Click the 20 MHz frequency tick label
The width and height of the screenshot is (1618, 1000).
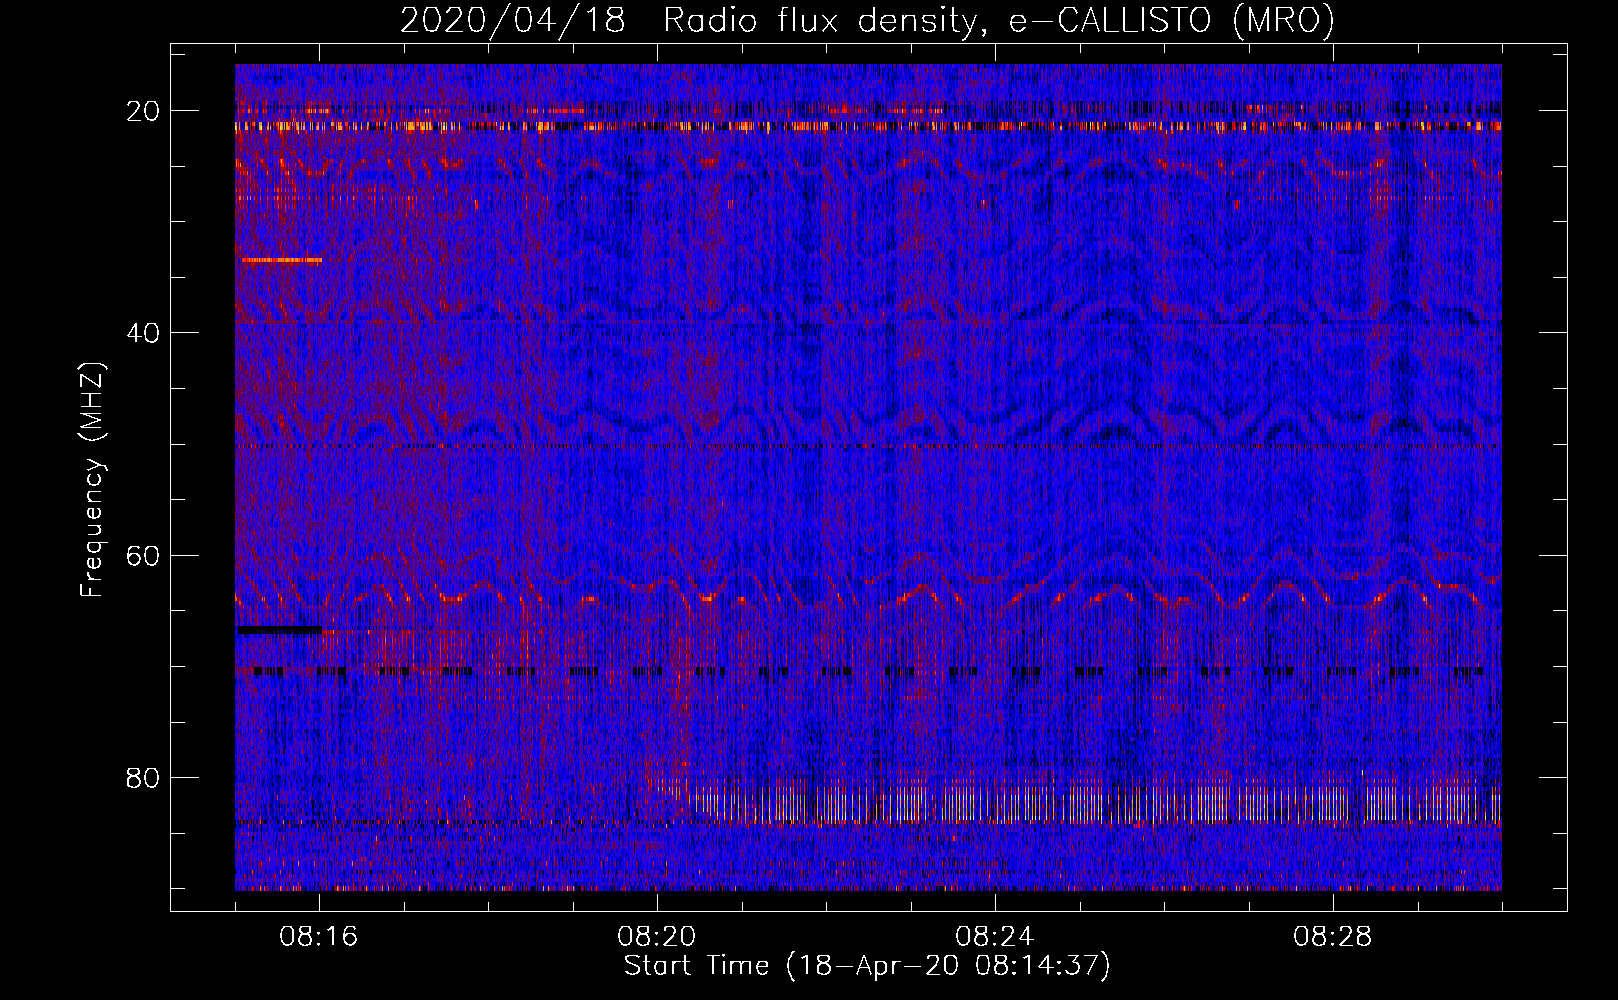tap(144, 111)
